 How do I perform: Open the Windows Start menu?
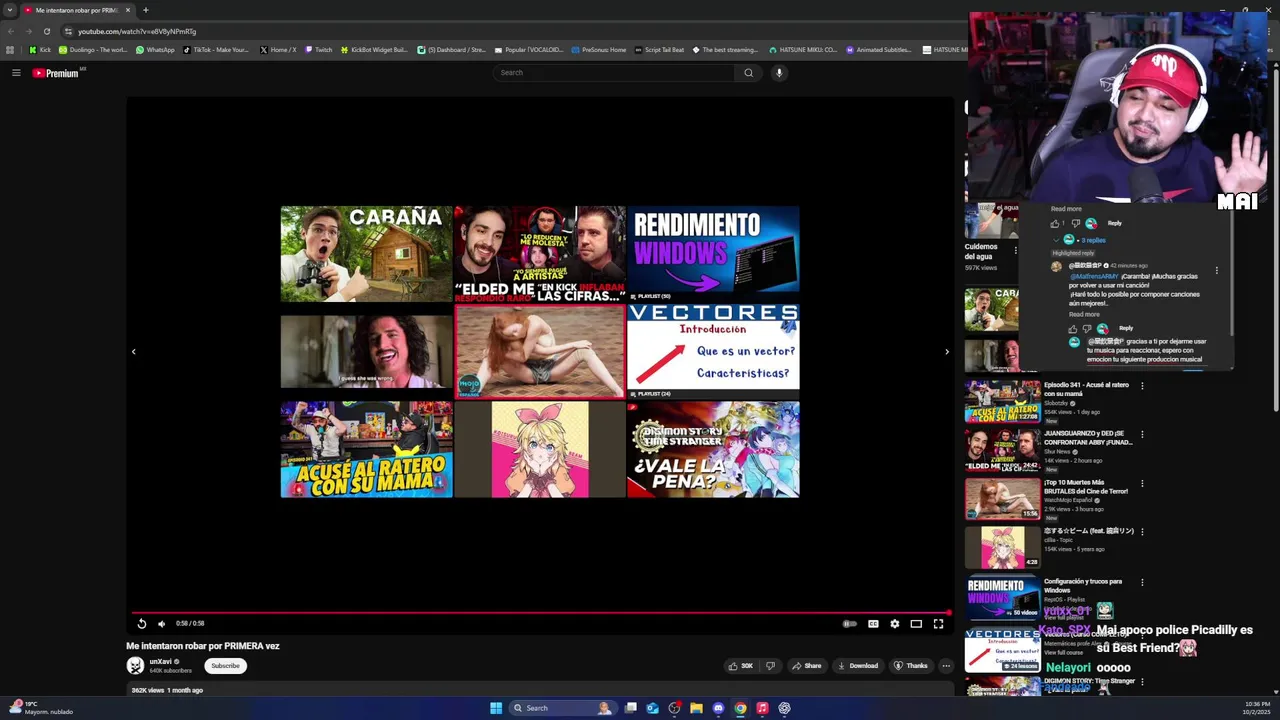pos(495,708)
